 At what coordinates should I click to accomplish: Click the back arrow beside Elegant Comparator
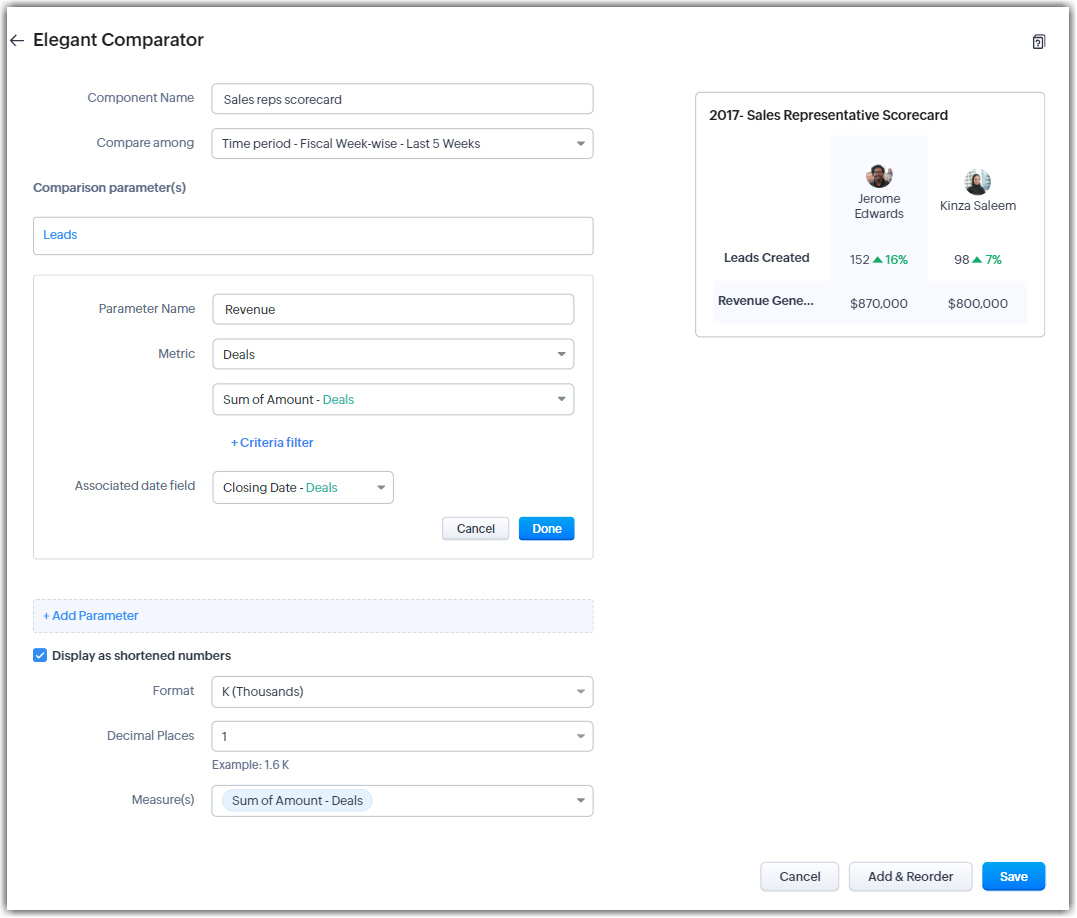coord(16,41)
